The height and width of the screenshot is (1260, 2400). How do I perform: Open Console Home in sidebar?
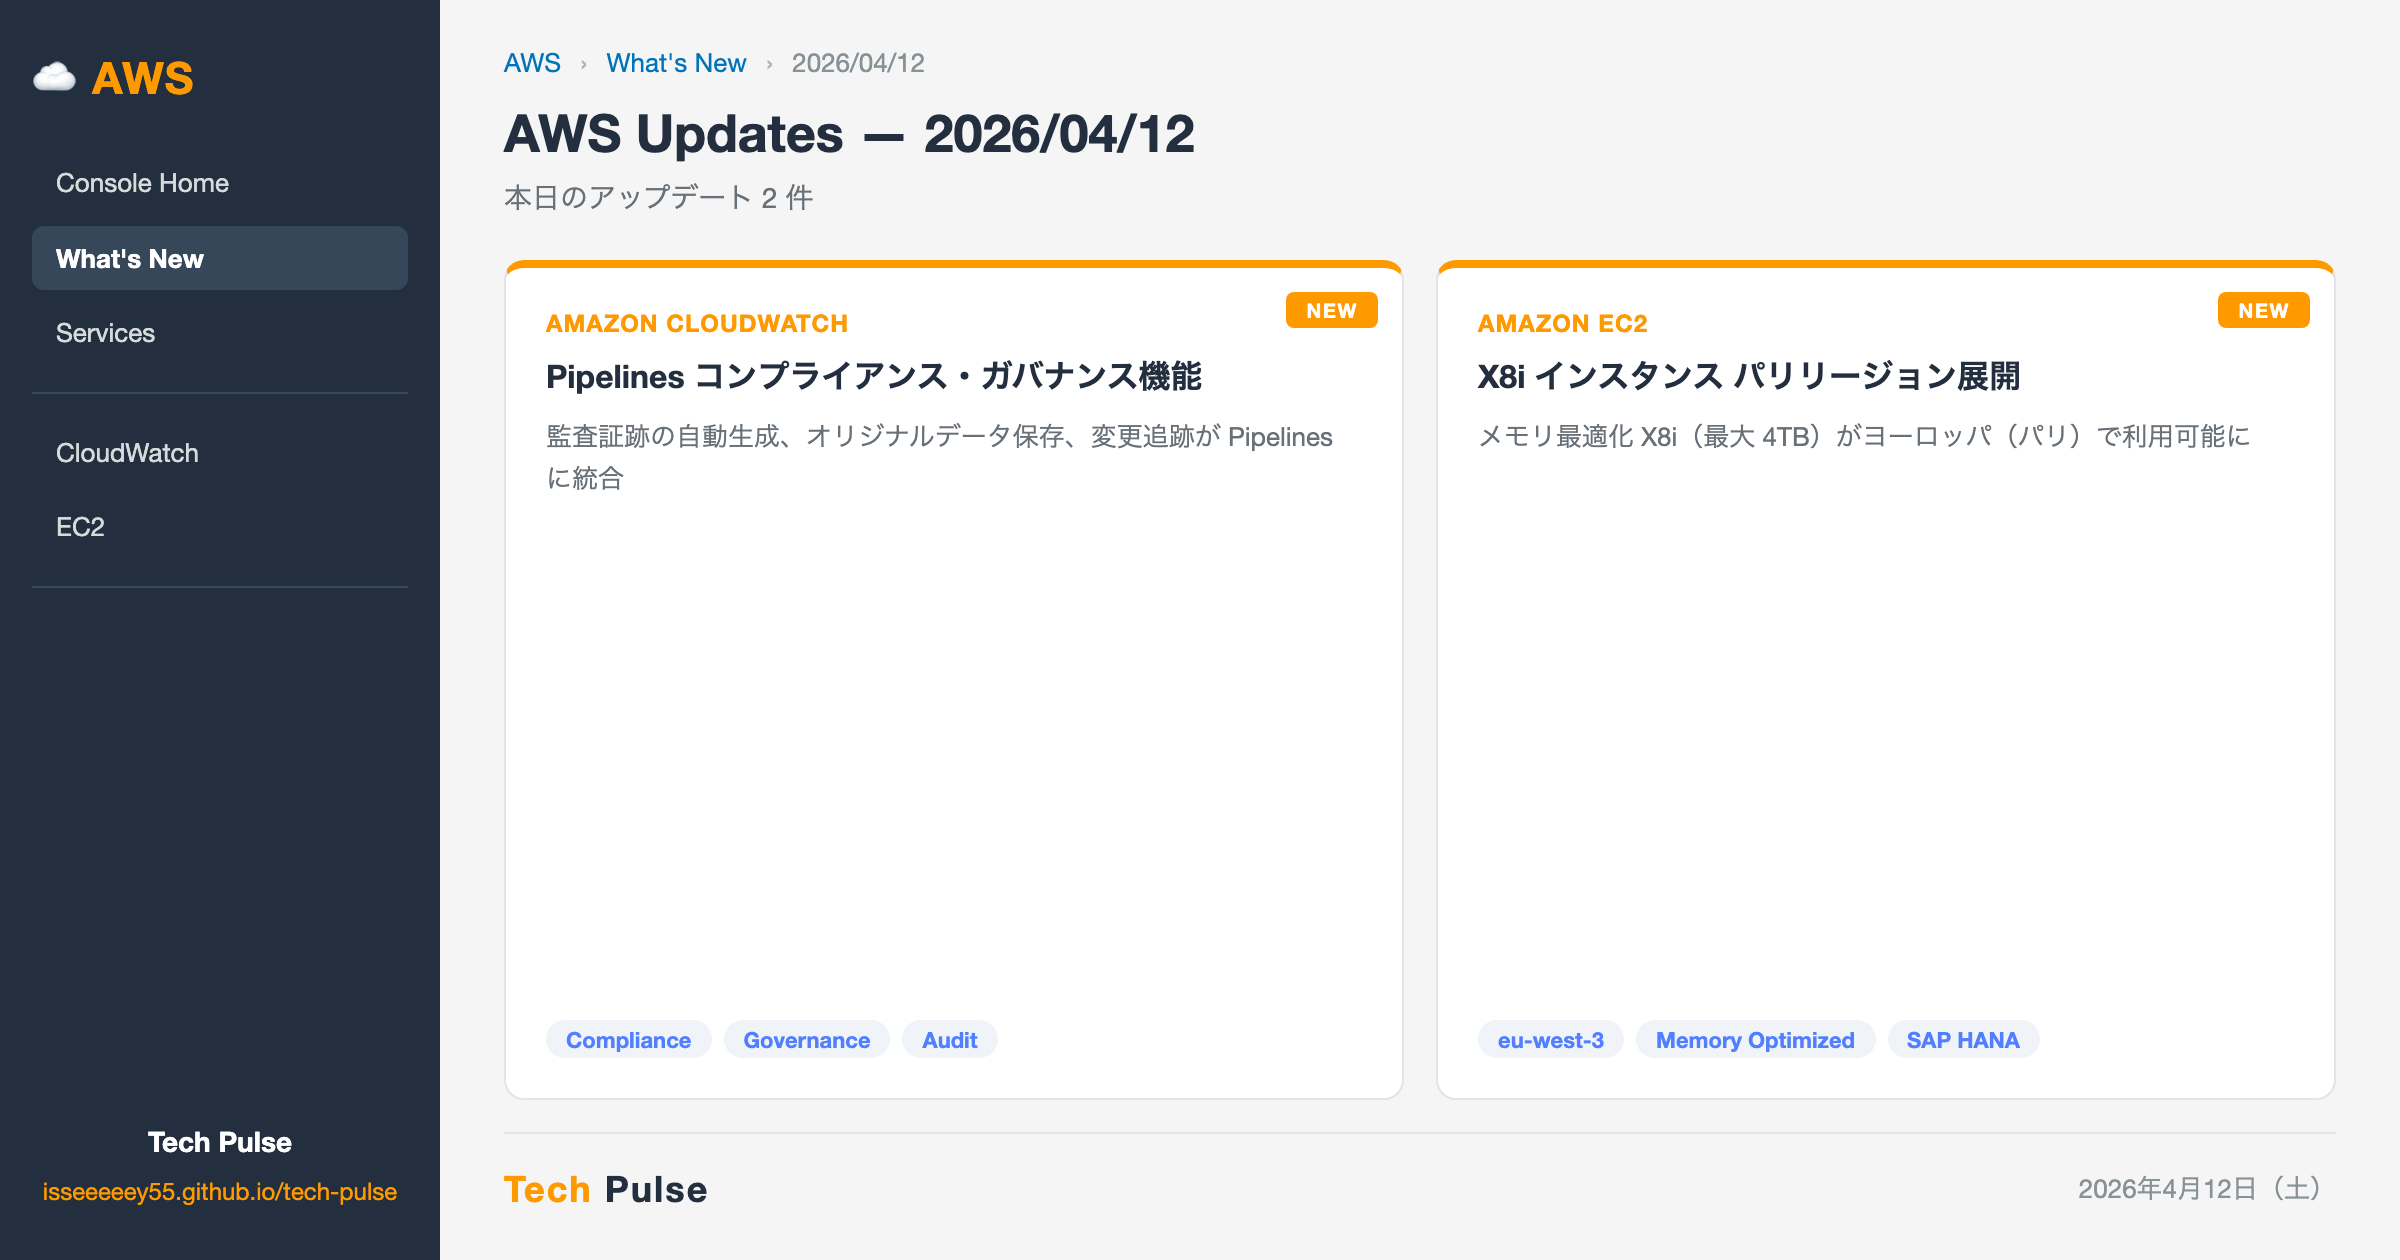tap(142, 183)
